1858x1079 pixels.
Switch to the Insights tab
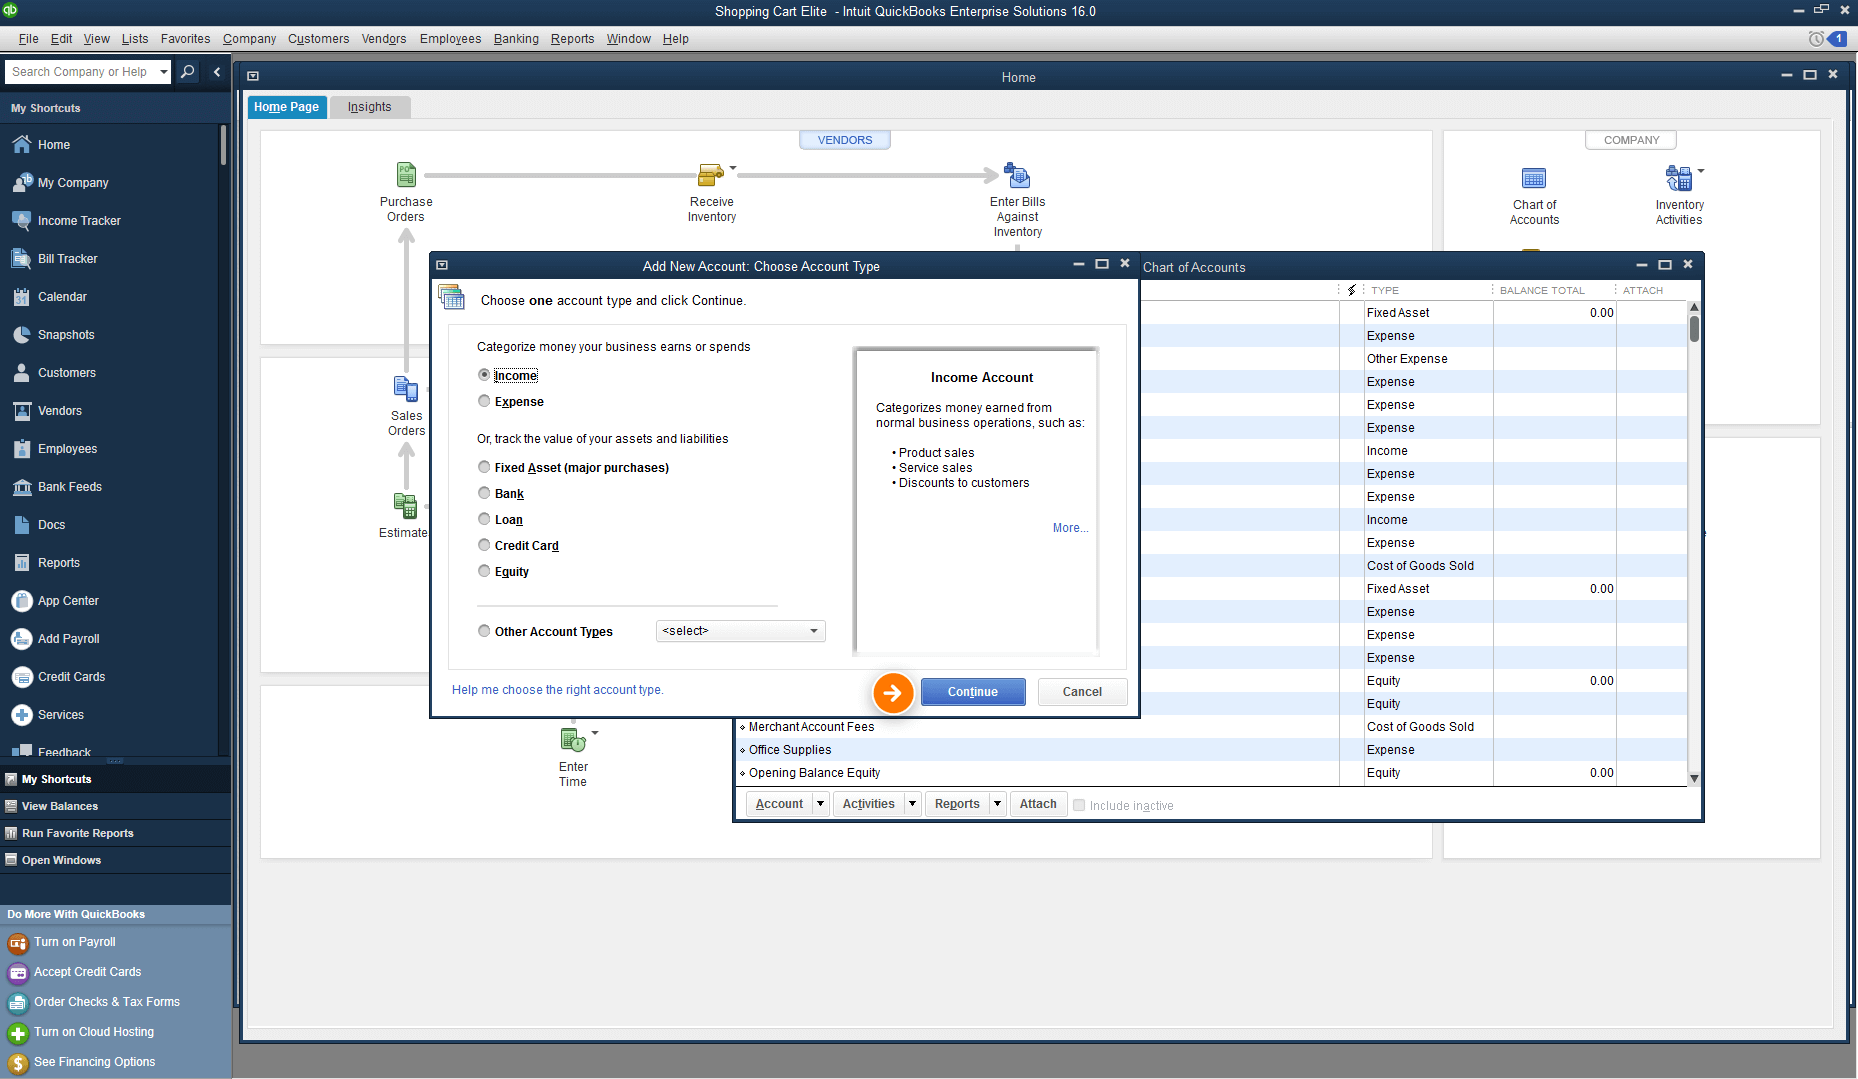[370, 107]
